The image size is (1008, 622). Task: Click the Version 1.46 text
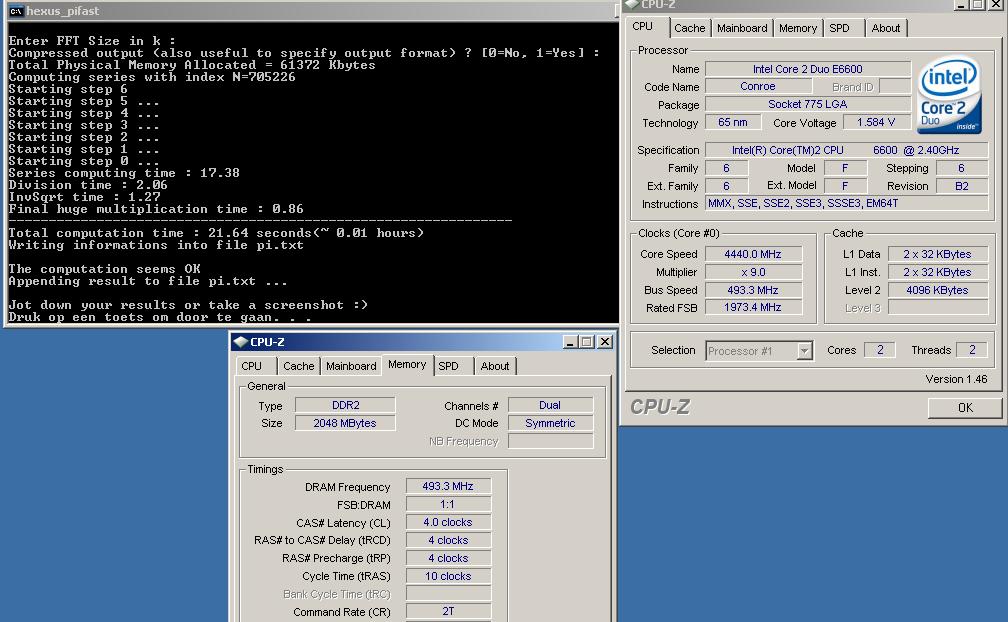pos(956,379)
